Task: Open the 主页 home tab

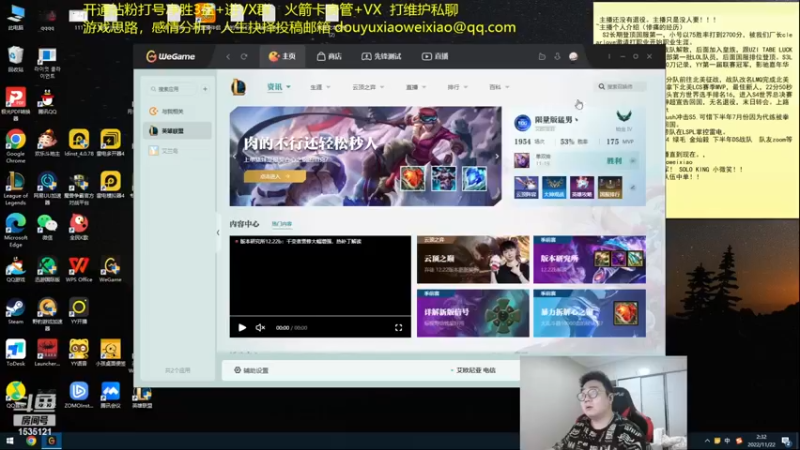Action: [x=282, y=56]
